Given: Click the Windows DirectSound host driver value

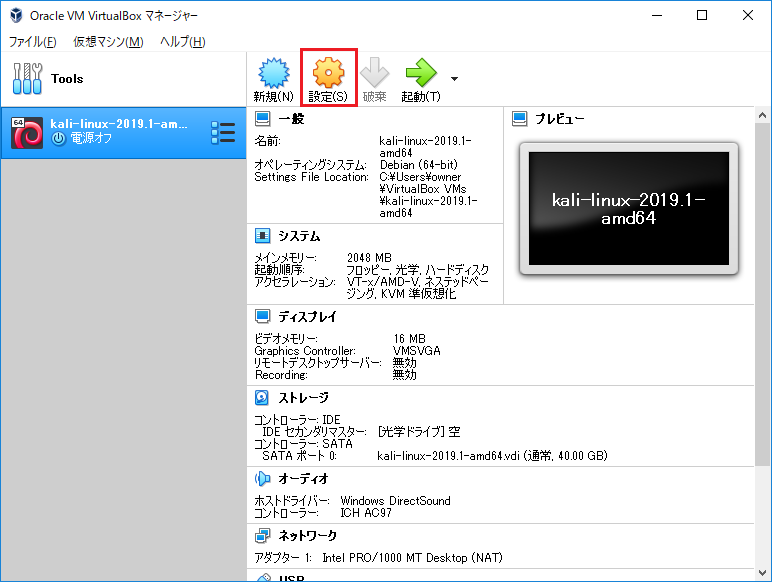Looking at the screenshot, I should [x=395, y=501].
